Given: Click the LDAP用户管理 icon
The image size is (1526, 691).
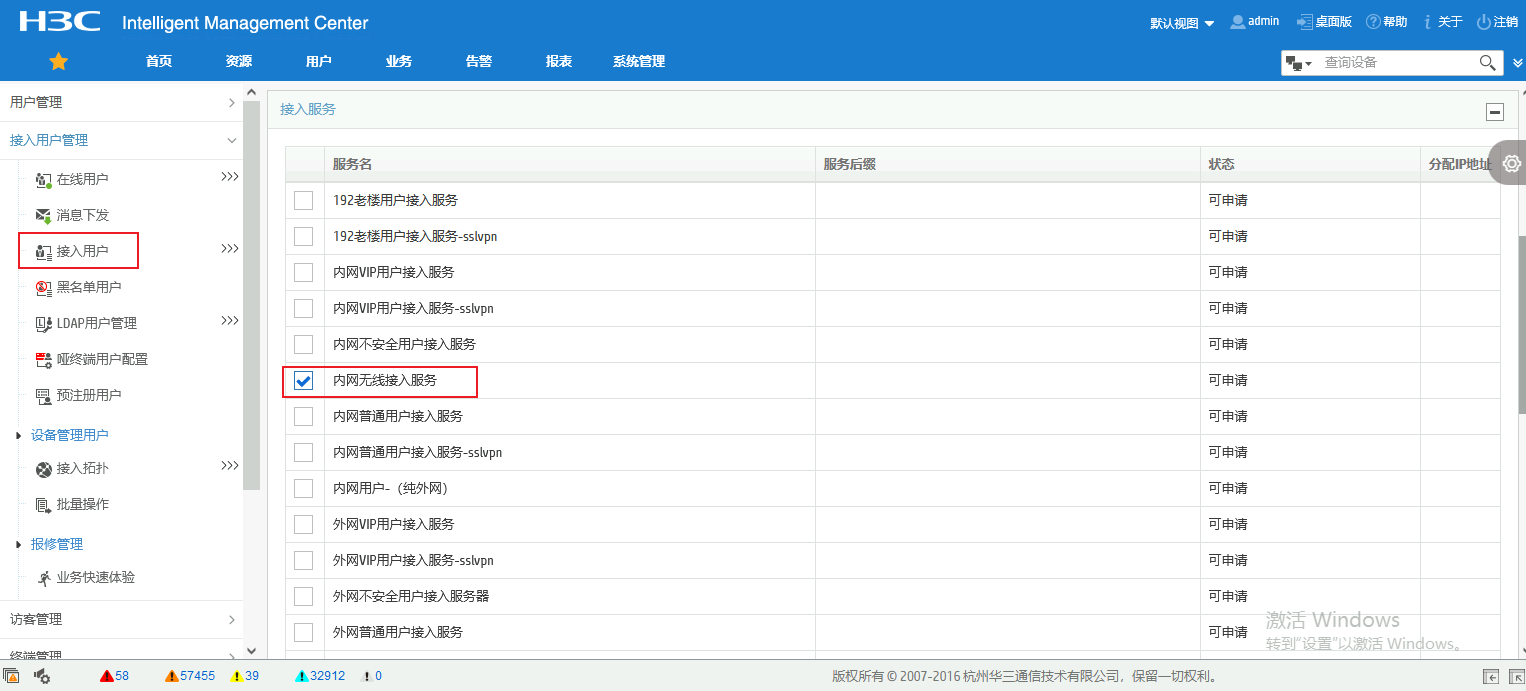Looking at the screenshot, I should (x=43, y=324).
